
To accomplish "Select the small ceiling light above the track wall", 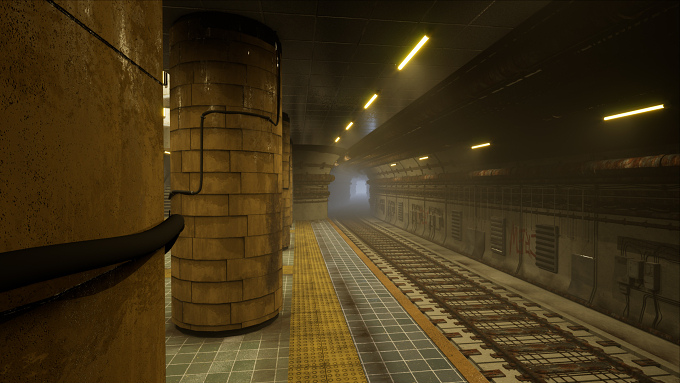I will pos(481,146).
